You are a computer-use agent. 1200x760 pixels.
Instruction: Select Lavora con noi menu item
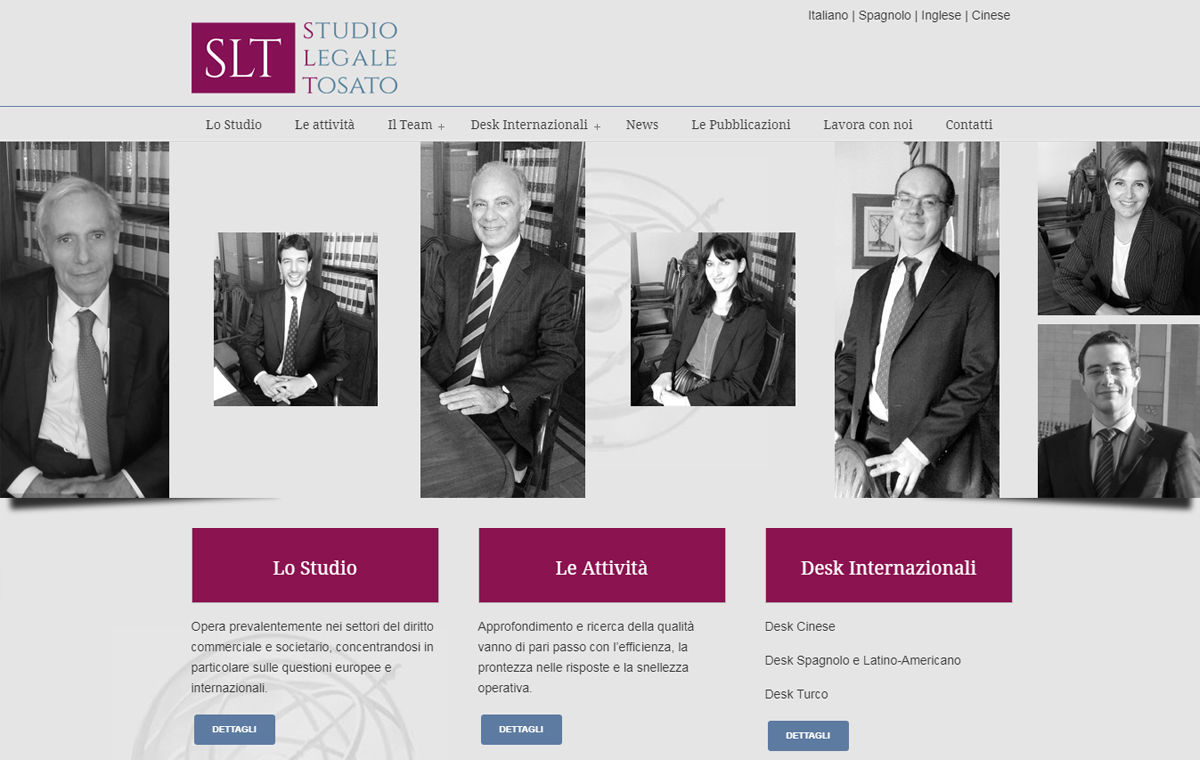868,125
